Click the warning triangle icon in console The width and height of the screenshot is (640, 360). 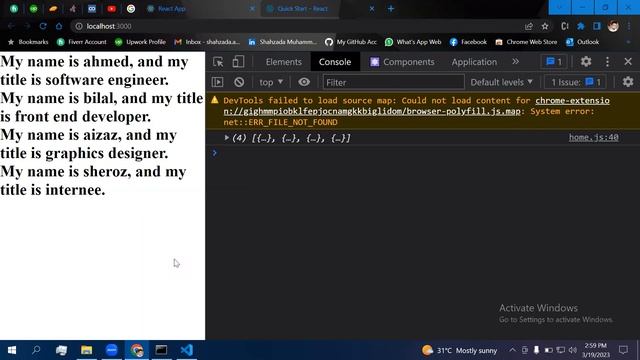(215, 100)
